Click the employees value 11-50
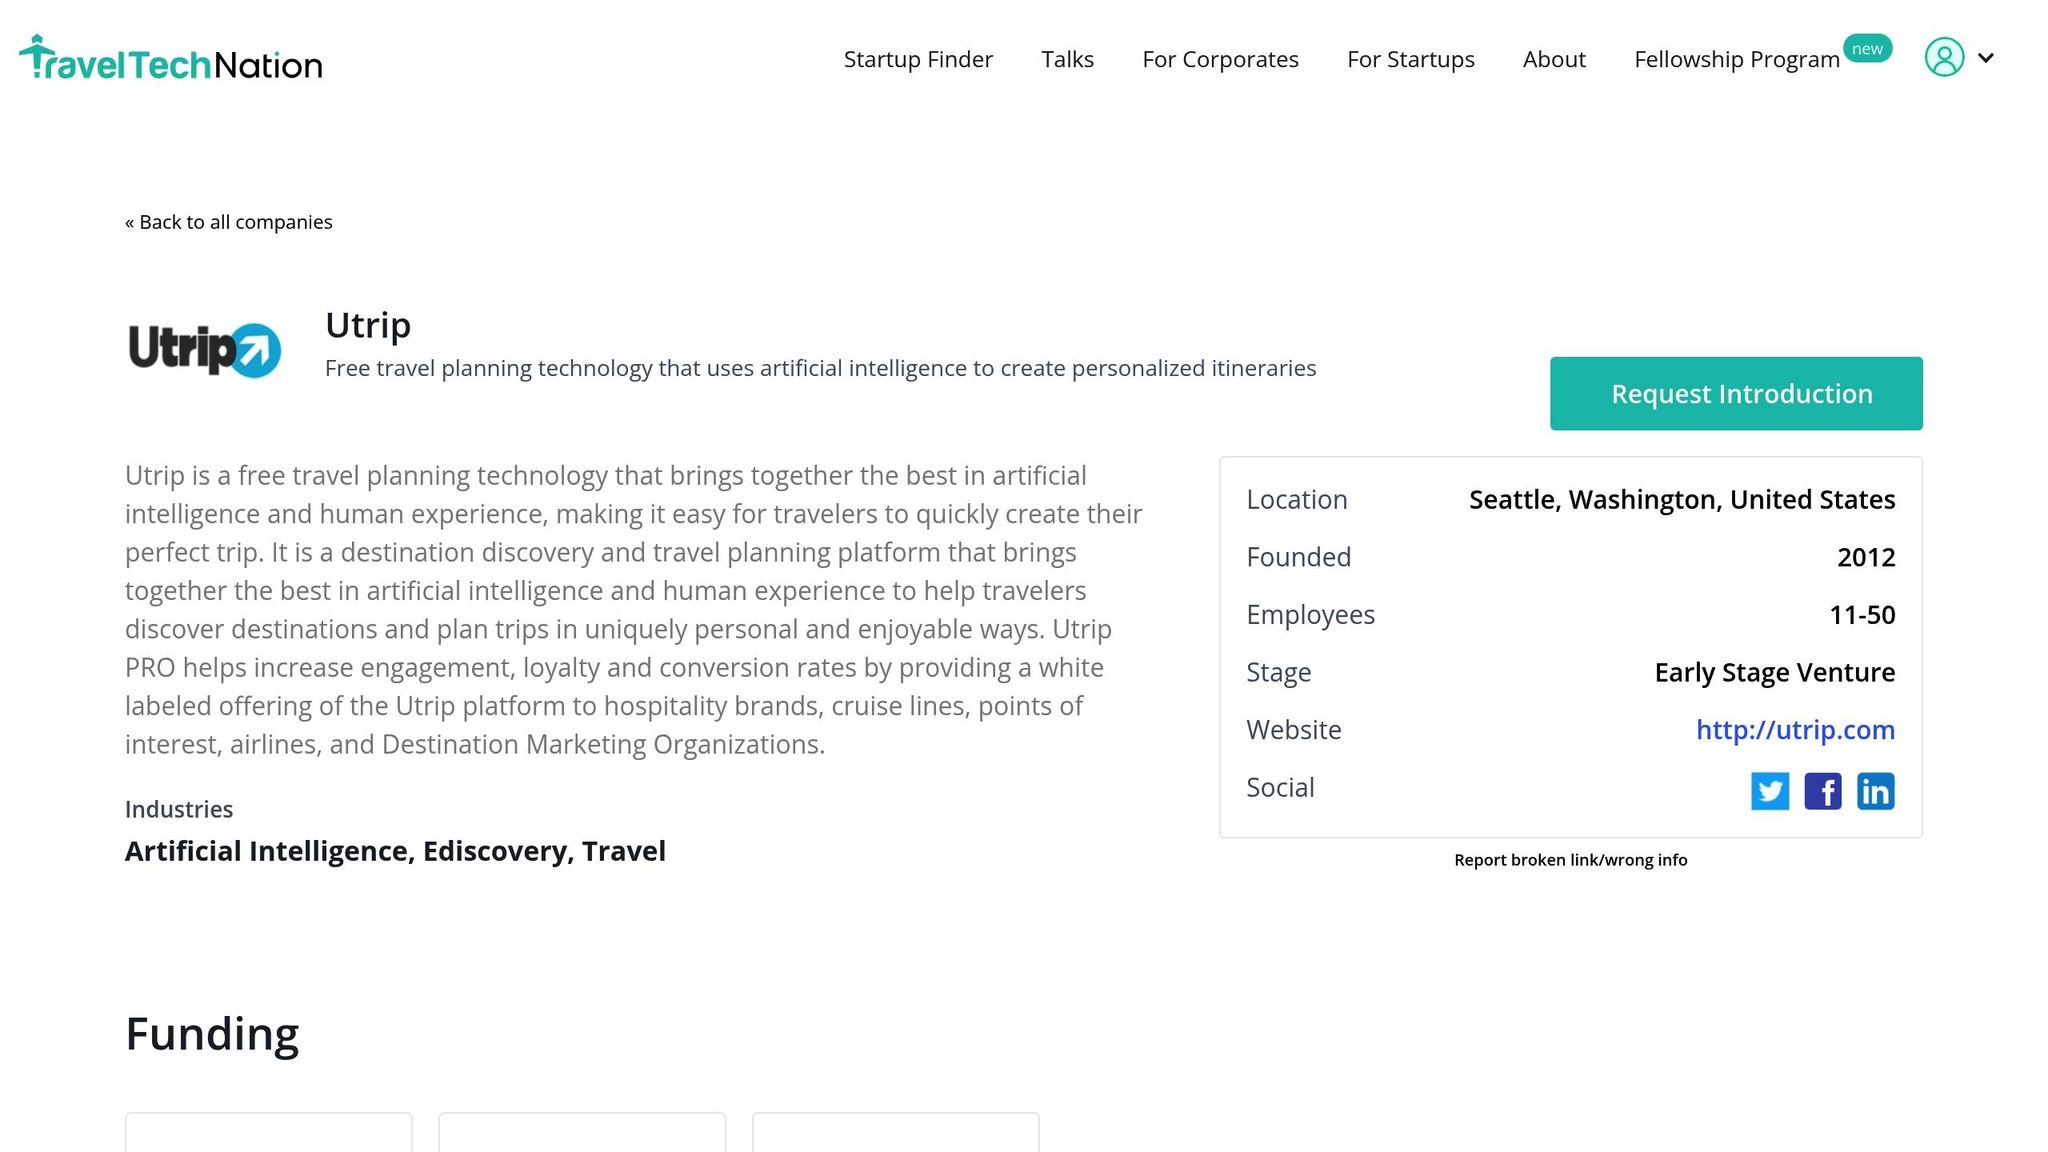The image size is (2048, 1152). (x=1862, y=615)
